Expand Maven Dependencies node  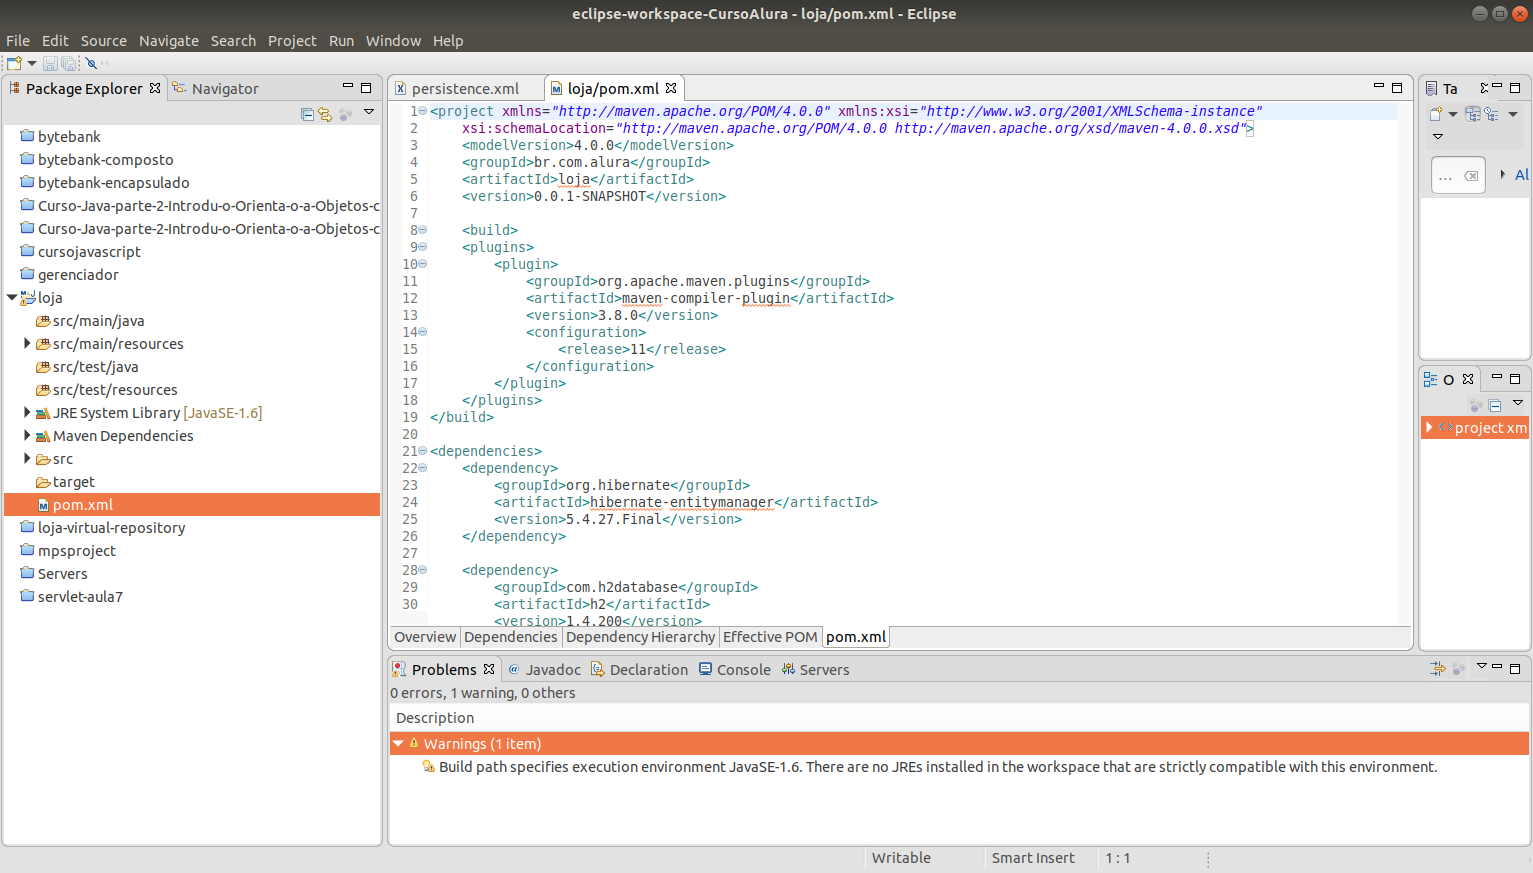pos(27,435)
